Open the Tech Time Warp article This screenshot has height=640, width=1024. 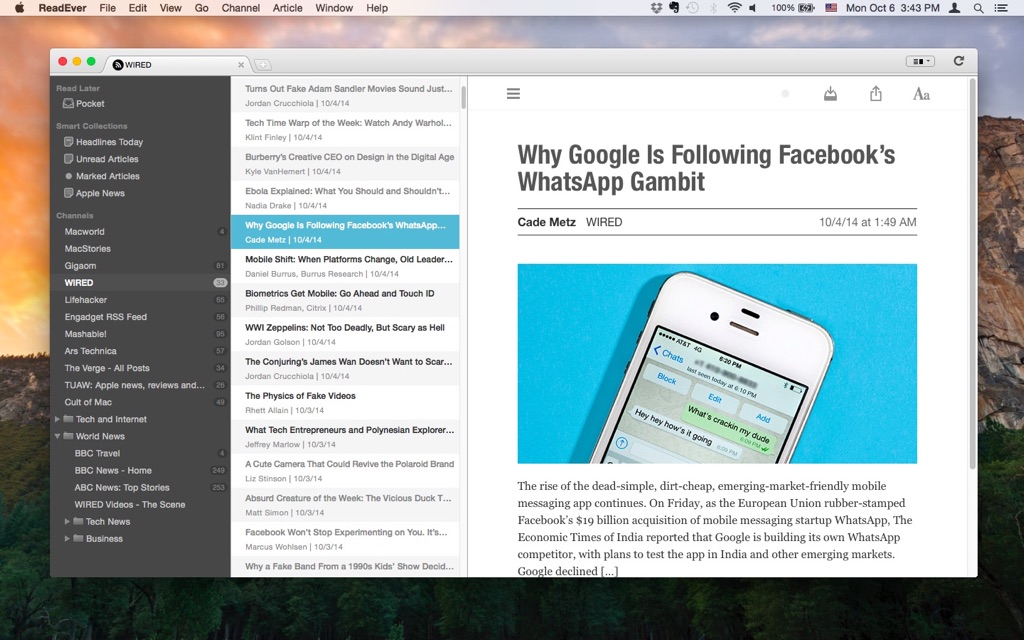pyautogui.click(x=345, y=129)
